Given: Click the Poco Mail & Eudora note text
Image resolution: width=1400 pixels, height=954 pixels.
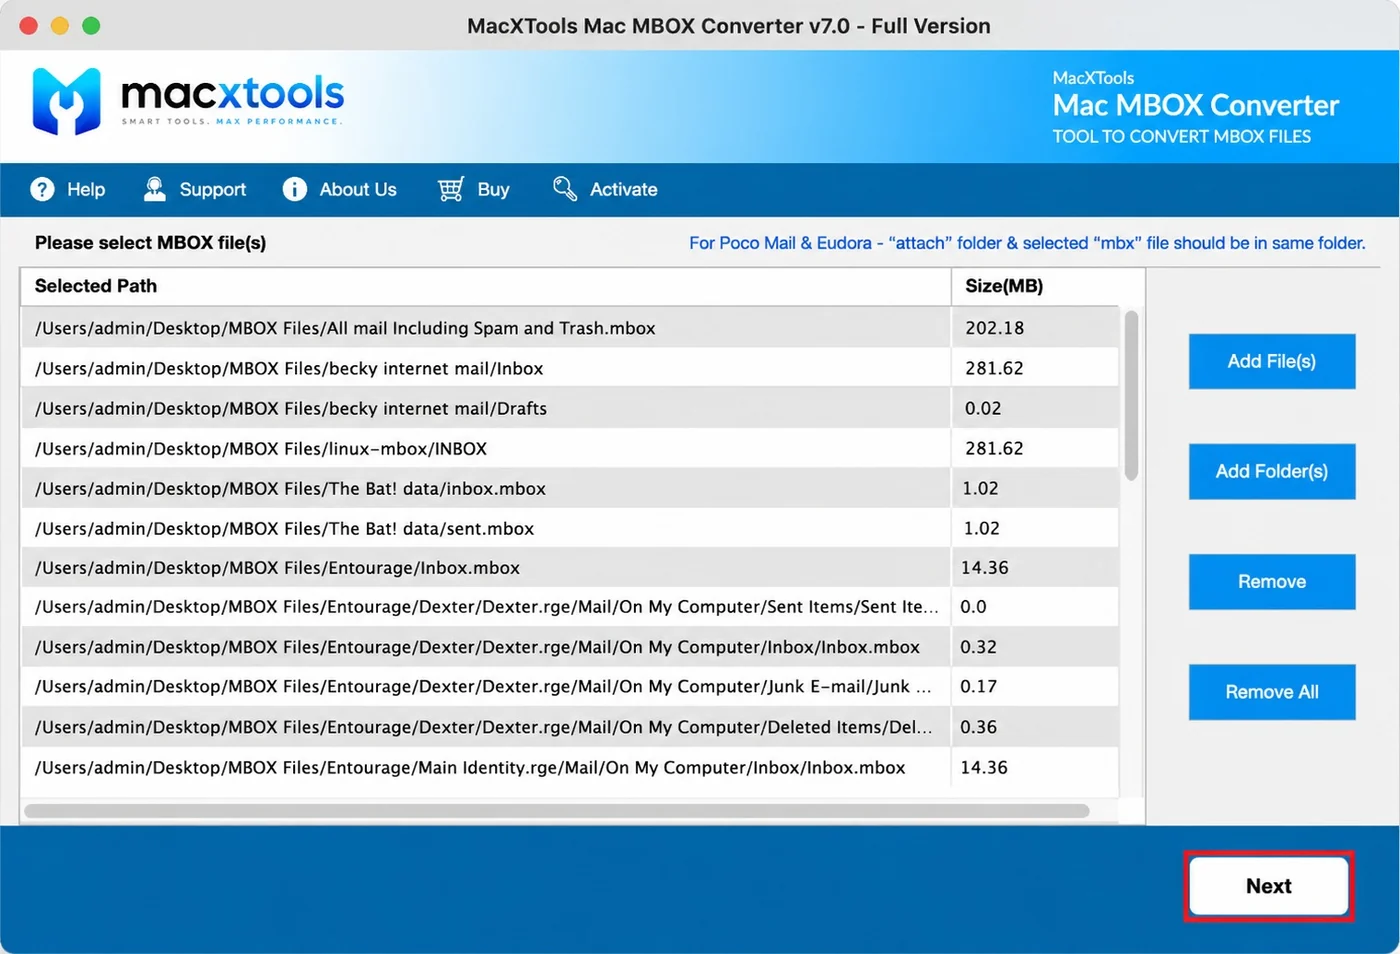Looking at the screenshot, I should click(1027, 243).
